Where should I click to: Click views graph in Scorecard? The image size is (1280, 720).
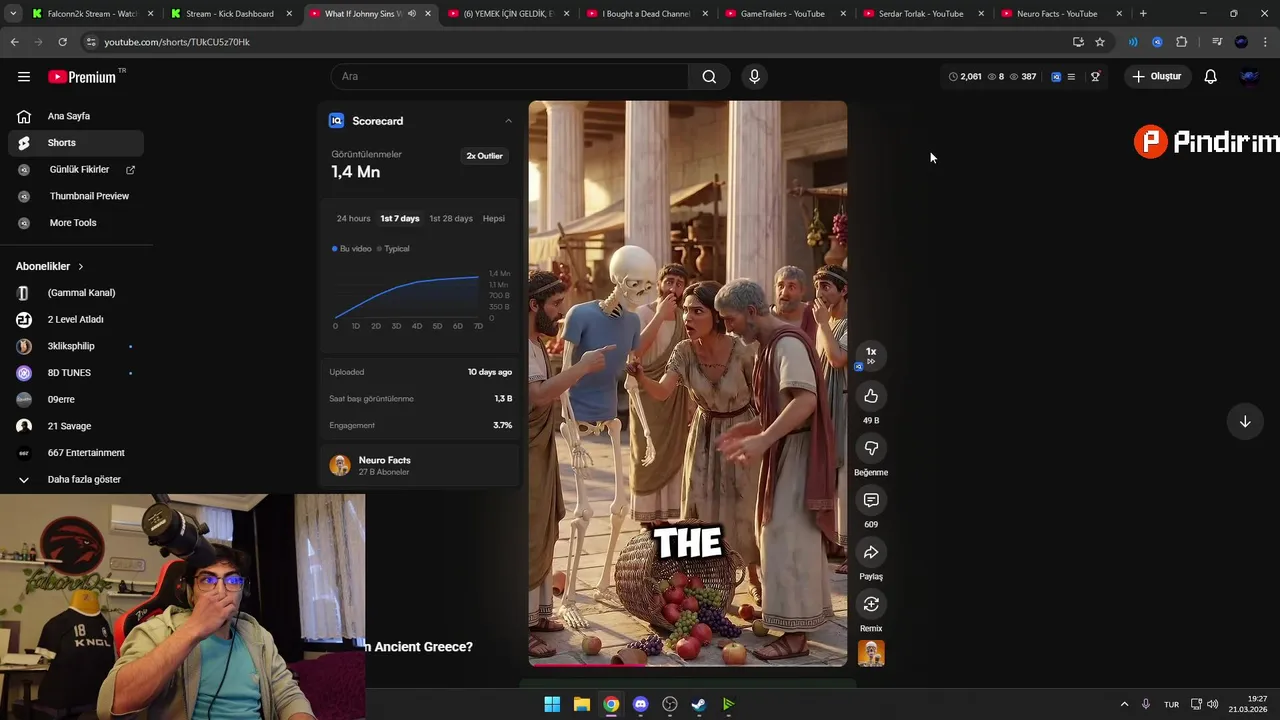point(407,298)
